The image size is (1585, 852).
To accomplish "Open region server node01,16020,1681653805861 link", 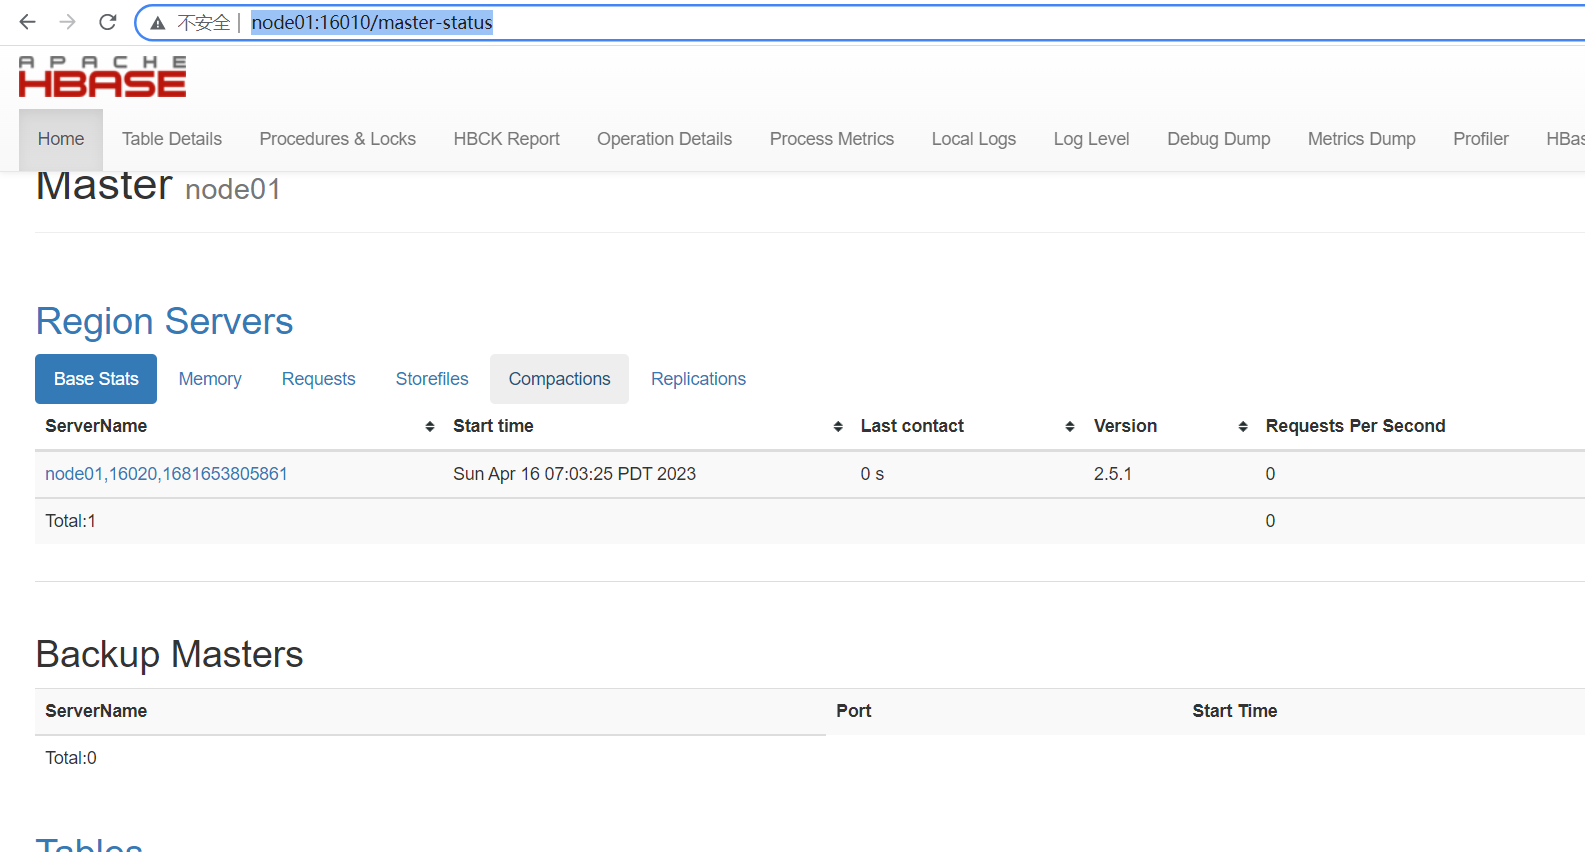I will coord(166,474).
